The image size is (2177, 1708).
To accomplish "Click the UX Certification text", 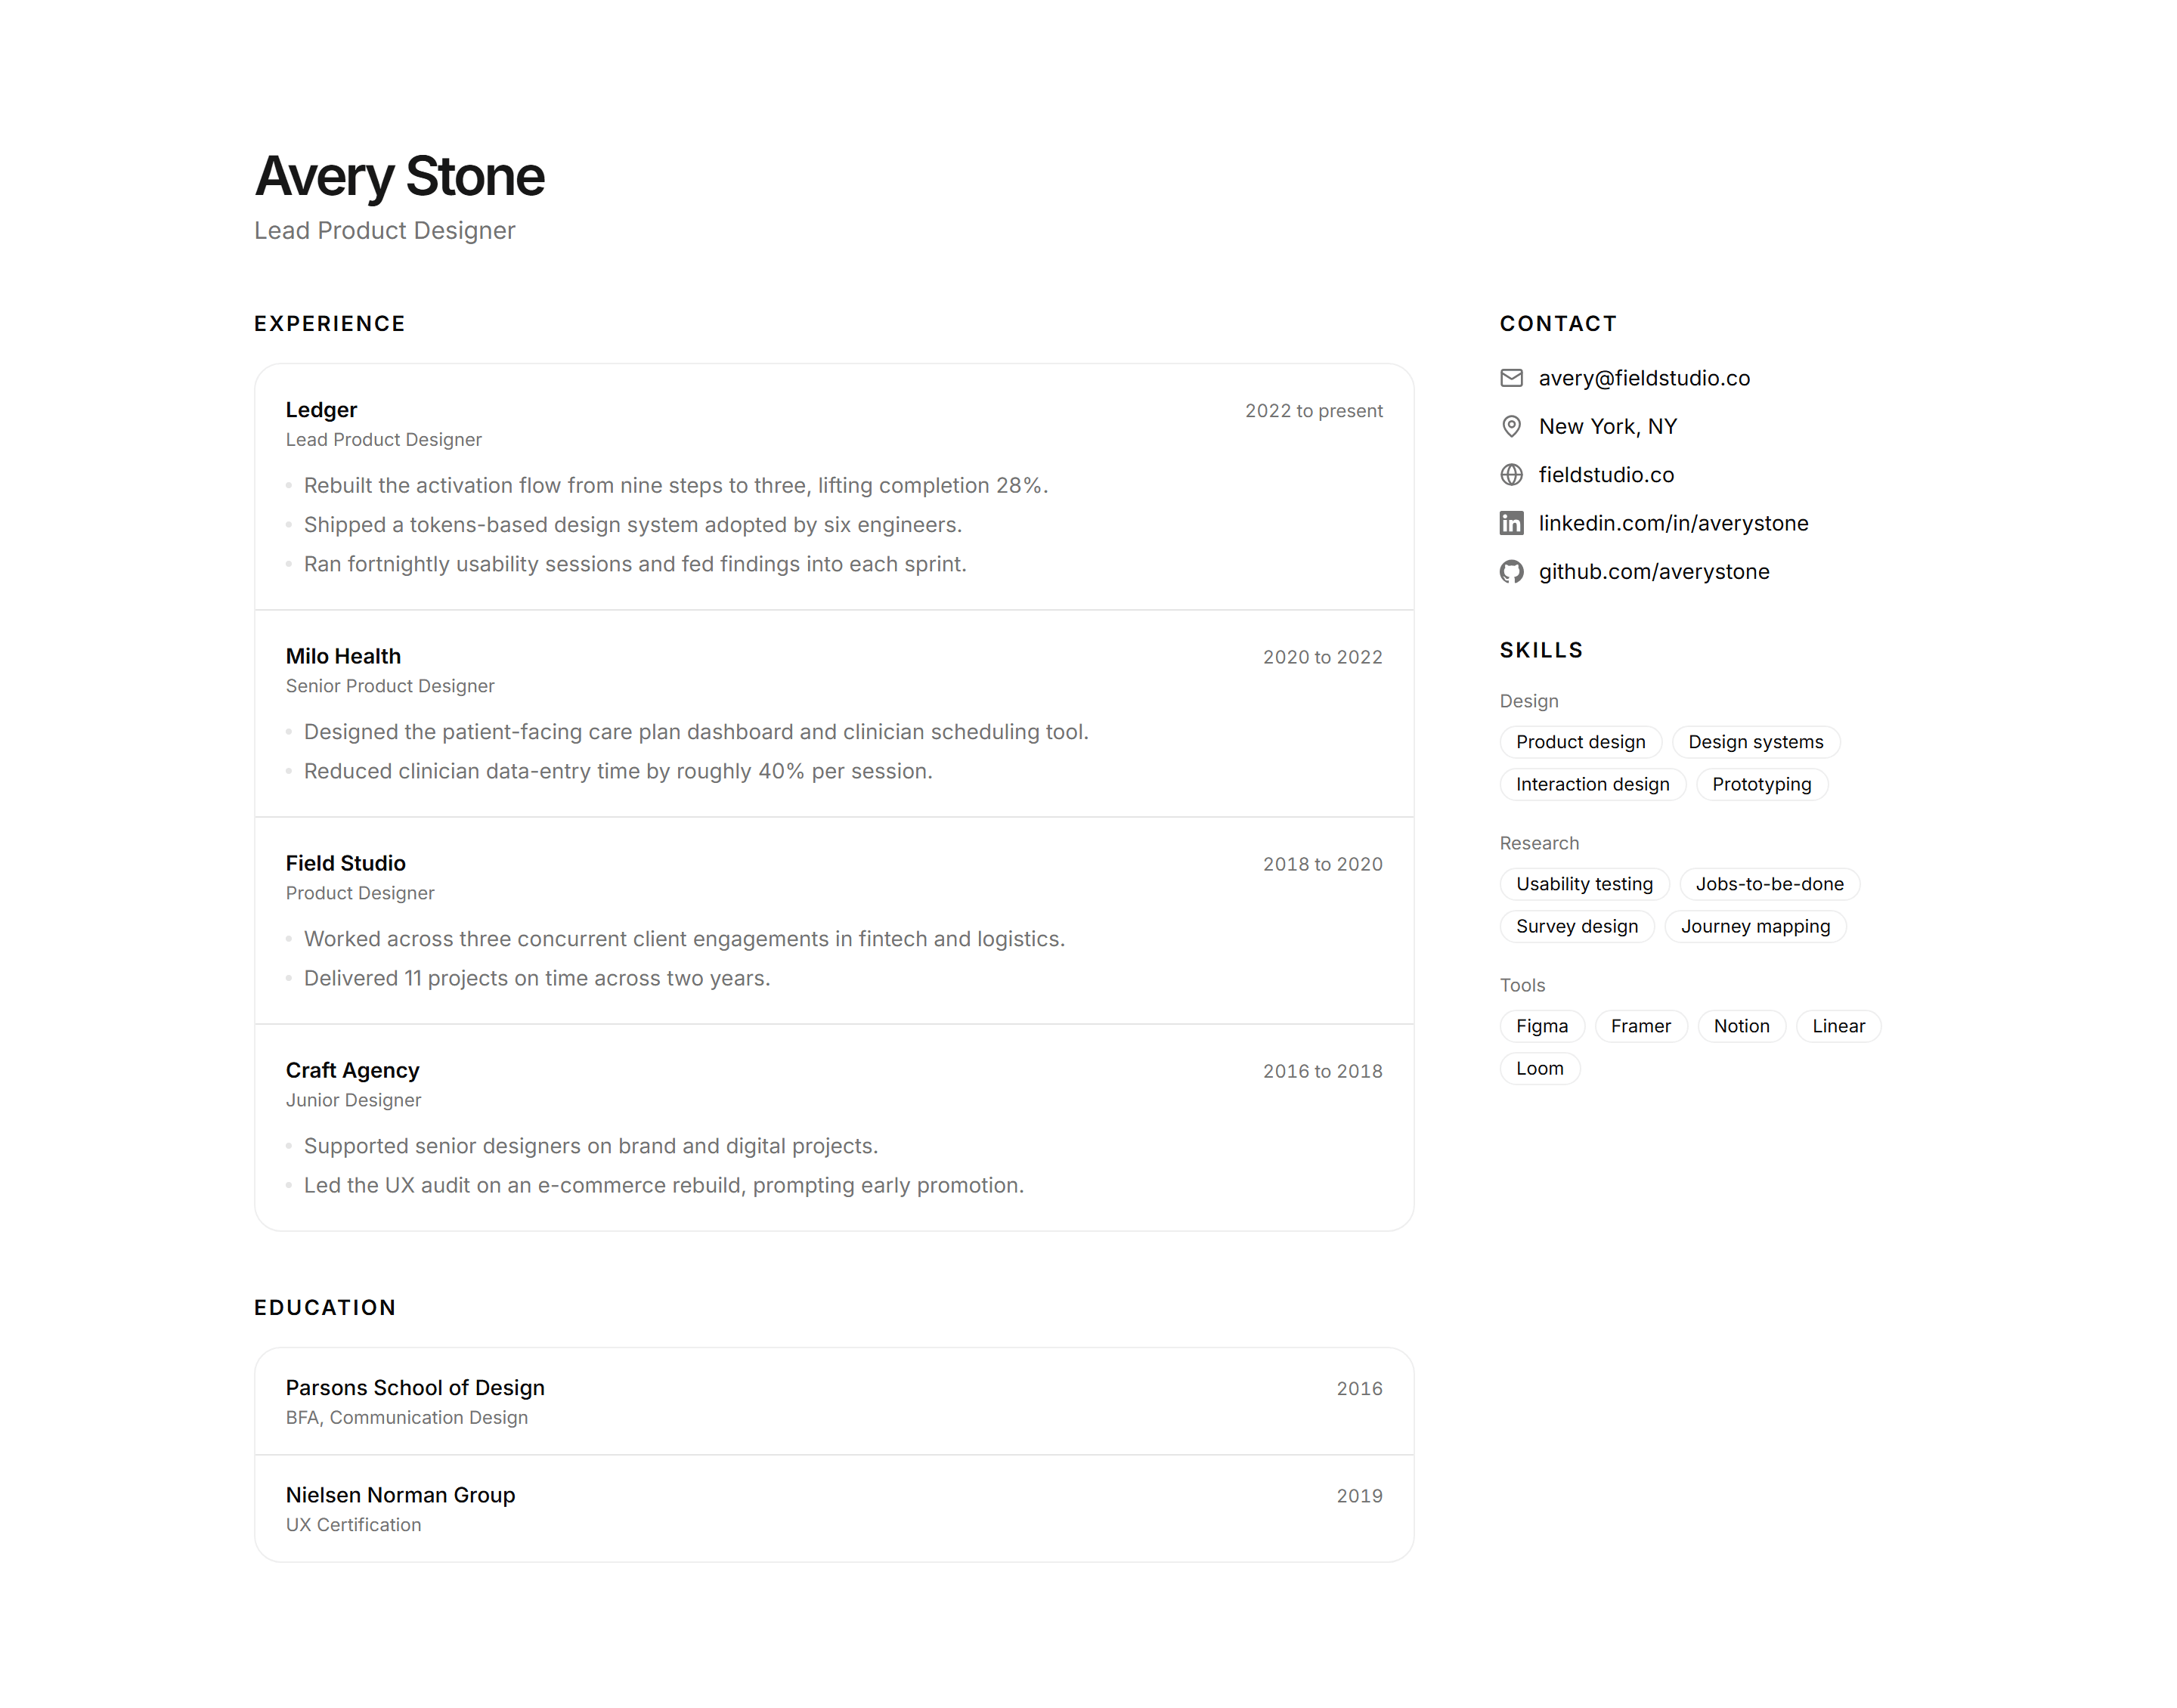I will click(x=353, y=1525).
